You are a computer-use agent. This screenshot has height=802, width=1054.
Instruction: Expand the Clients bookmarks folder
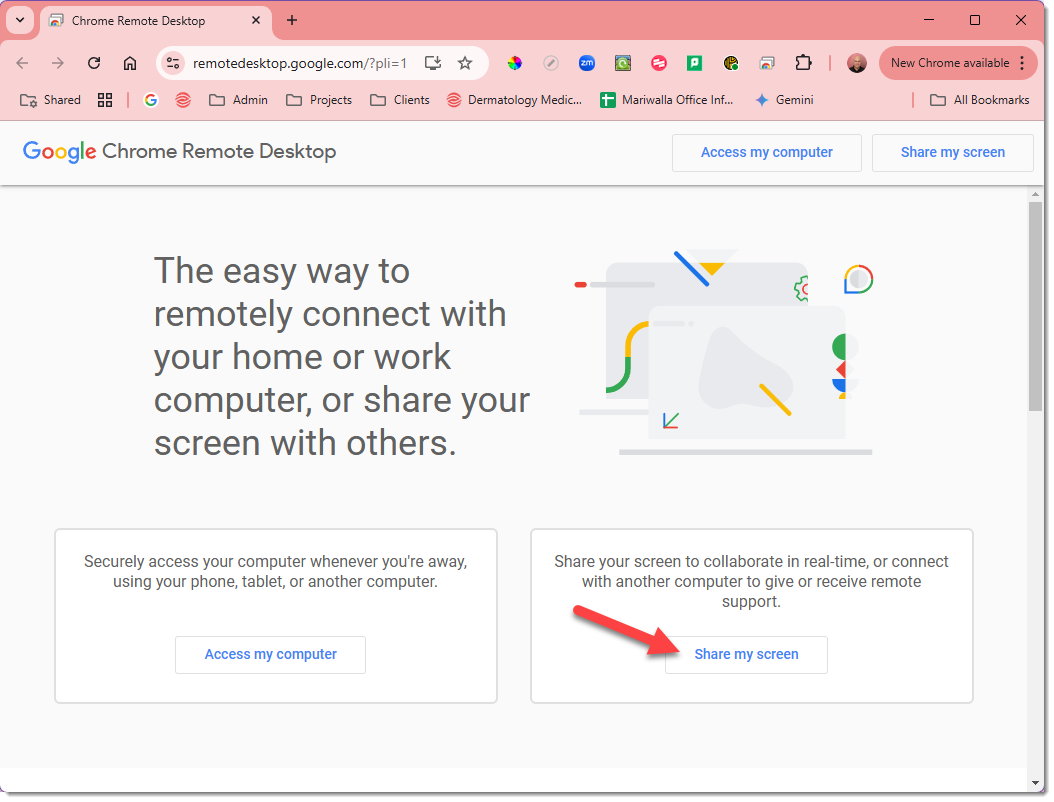(400, 100)
